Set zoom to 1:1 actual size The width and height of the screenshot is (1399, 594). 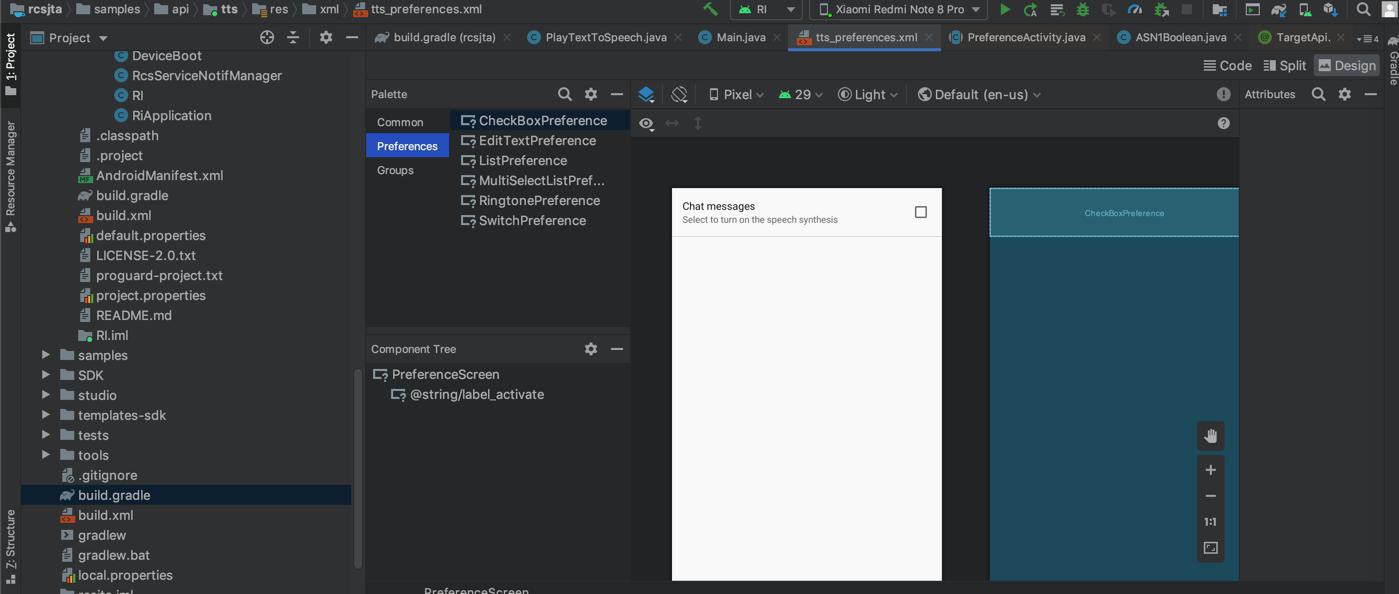point(1211,522)
